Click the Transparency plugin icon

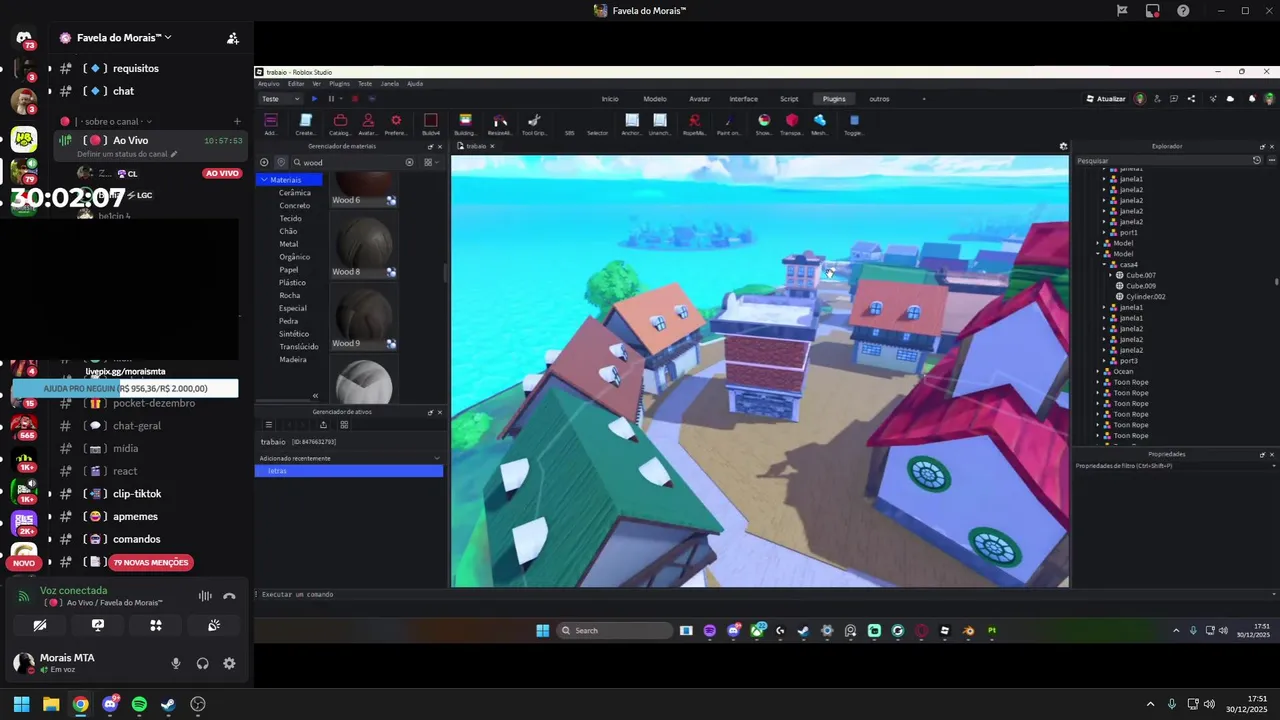pyautogui.click(x=792, y=123)
